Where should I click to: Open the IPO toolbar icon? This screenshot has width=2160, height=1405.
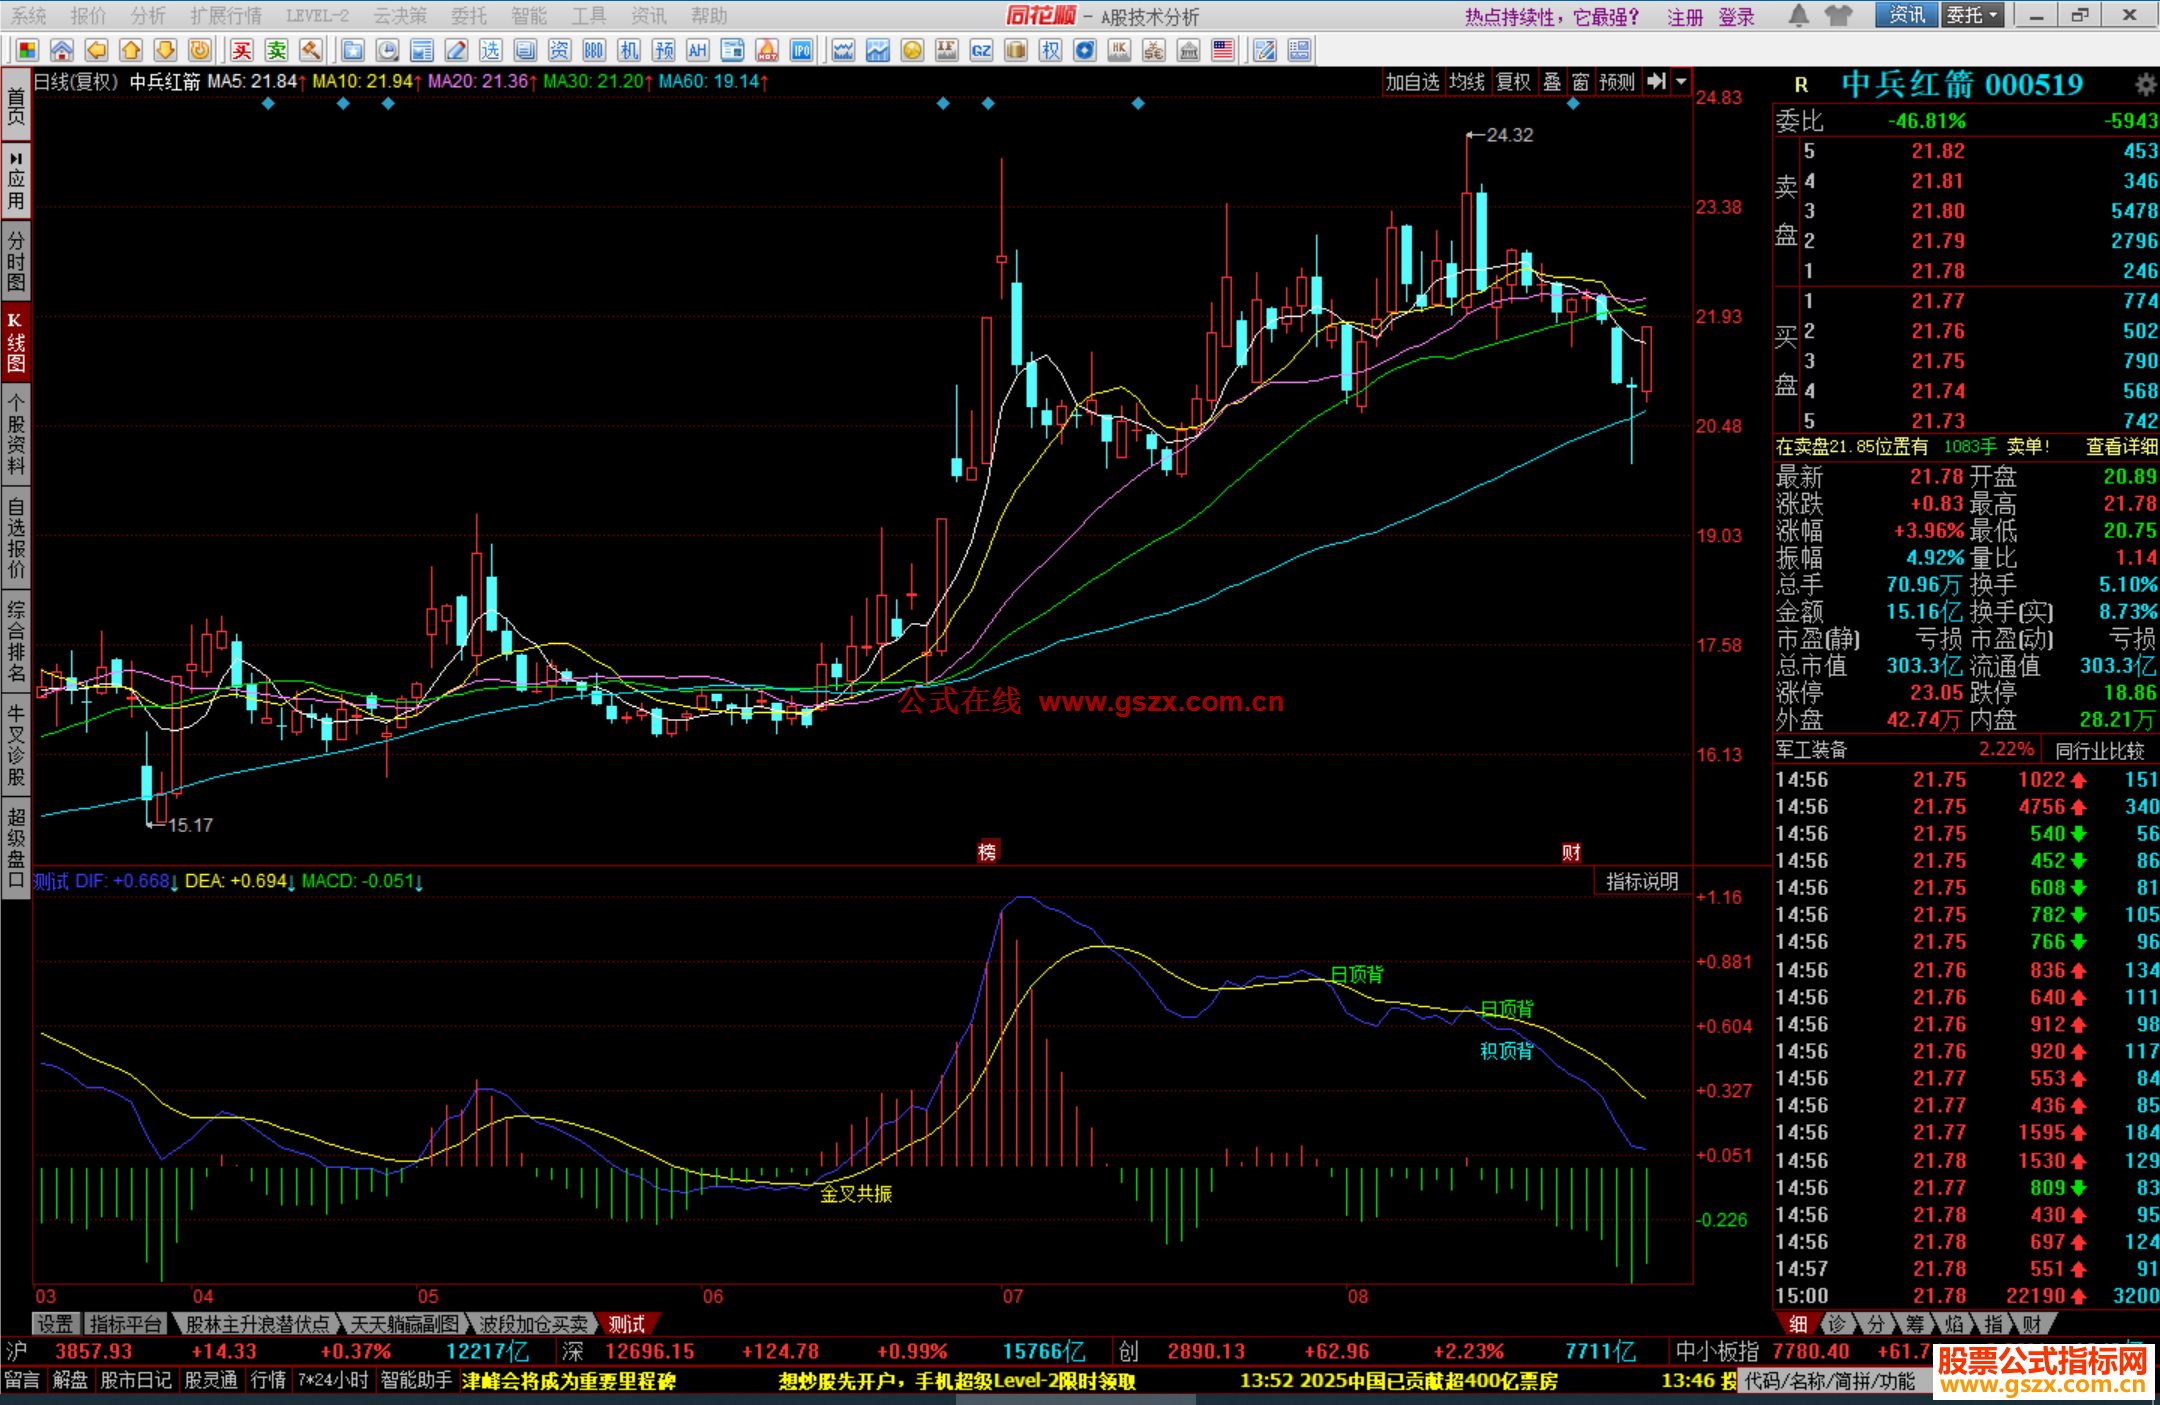coord(801,51)
